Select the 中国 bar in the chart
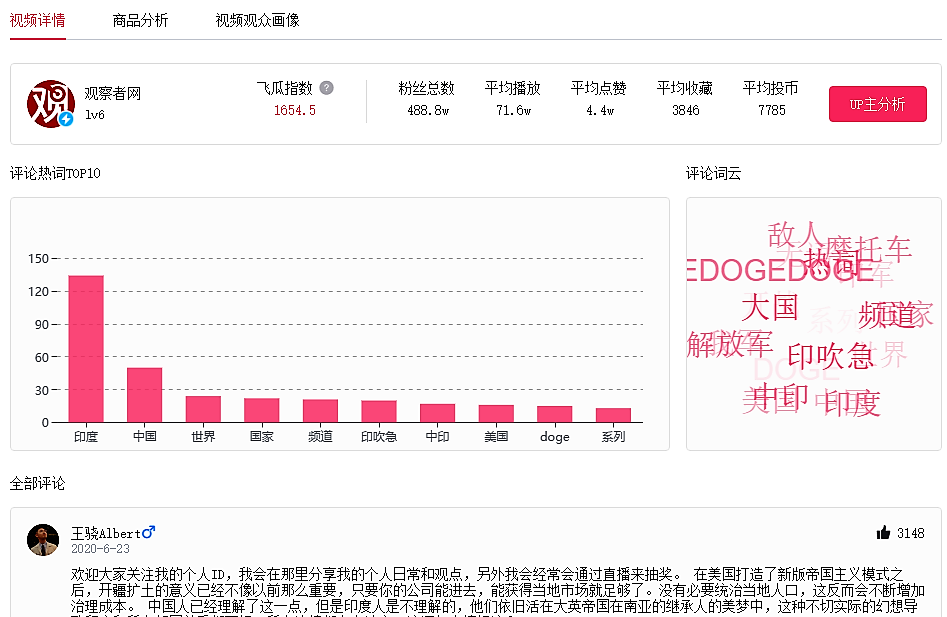Screen dimensions: 947x617 144,395
